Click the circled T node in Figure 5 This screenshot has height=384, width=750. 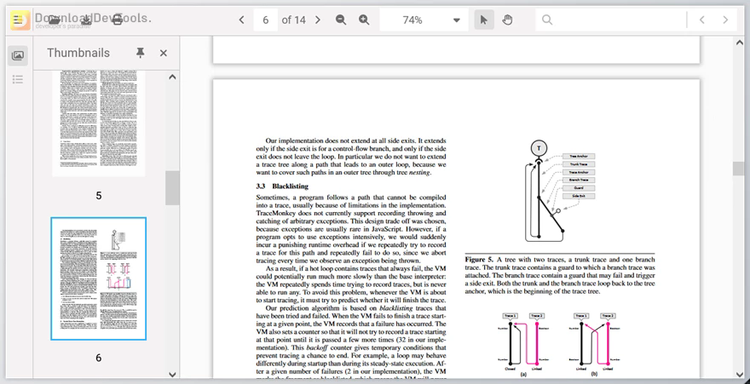click(x=539, y=148)
